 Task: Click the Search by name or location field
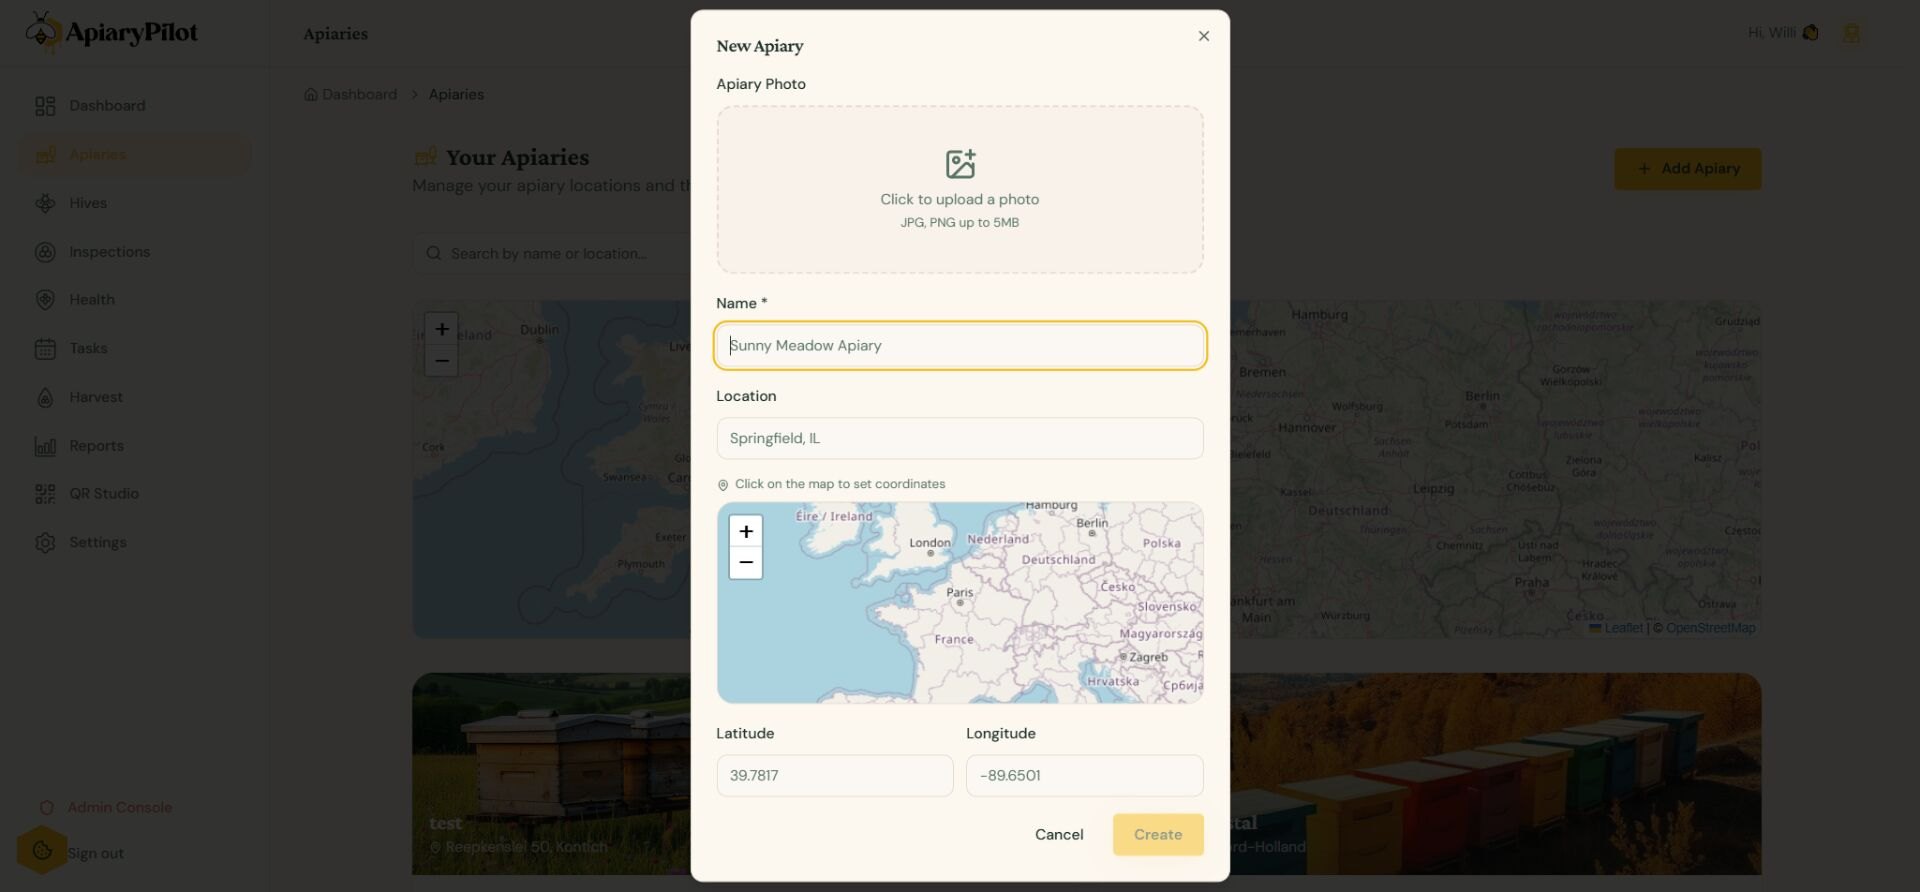552,254
